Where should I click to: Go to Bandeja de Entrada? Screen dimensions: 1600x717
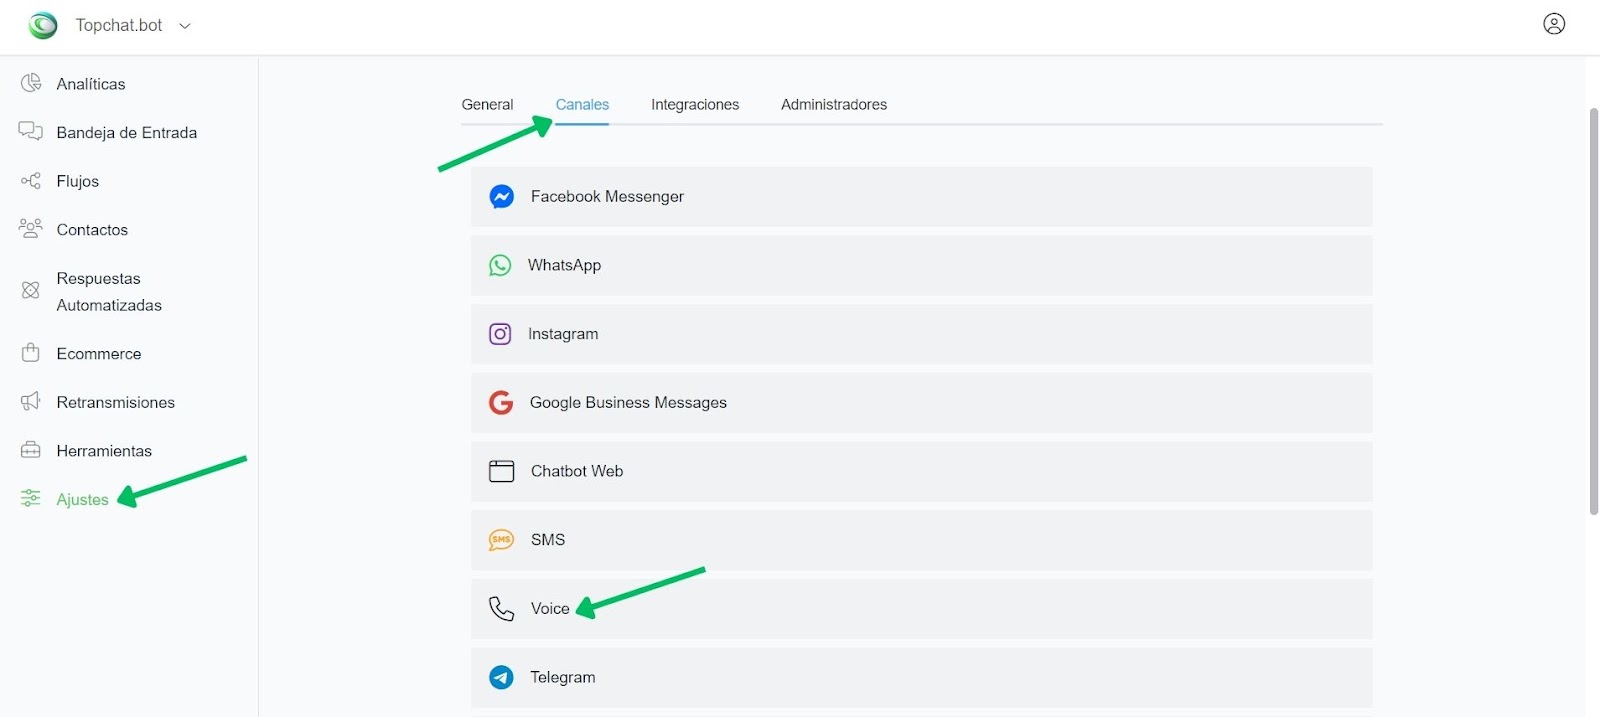127,132
